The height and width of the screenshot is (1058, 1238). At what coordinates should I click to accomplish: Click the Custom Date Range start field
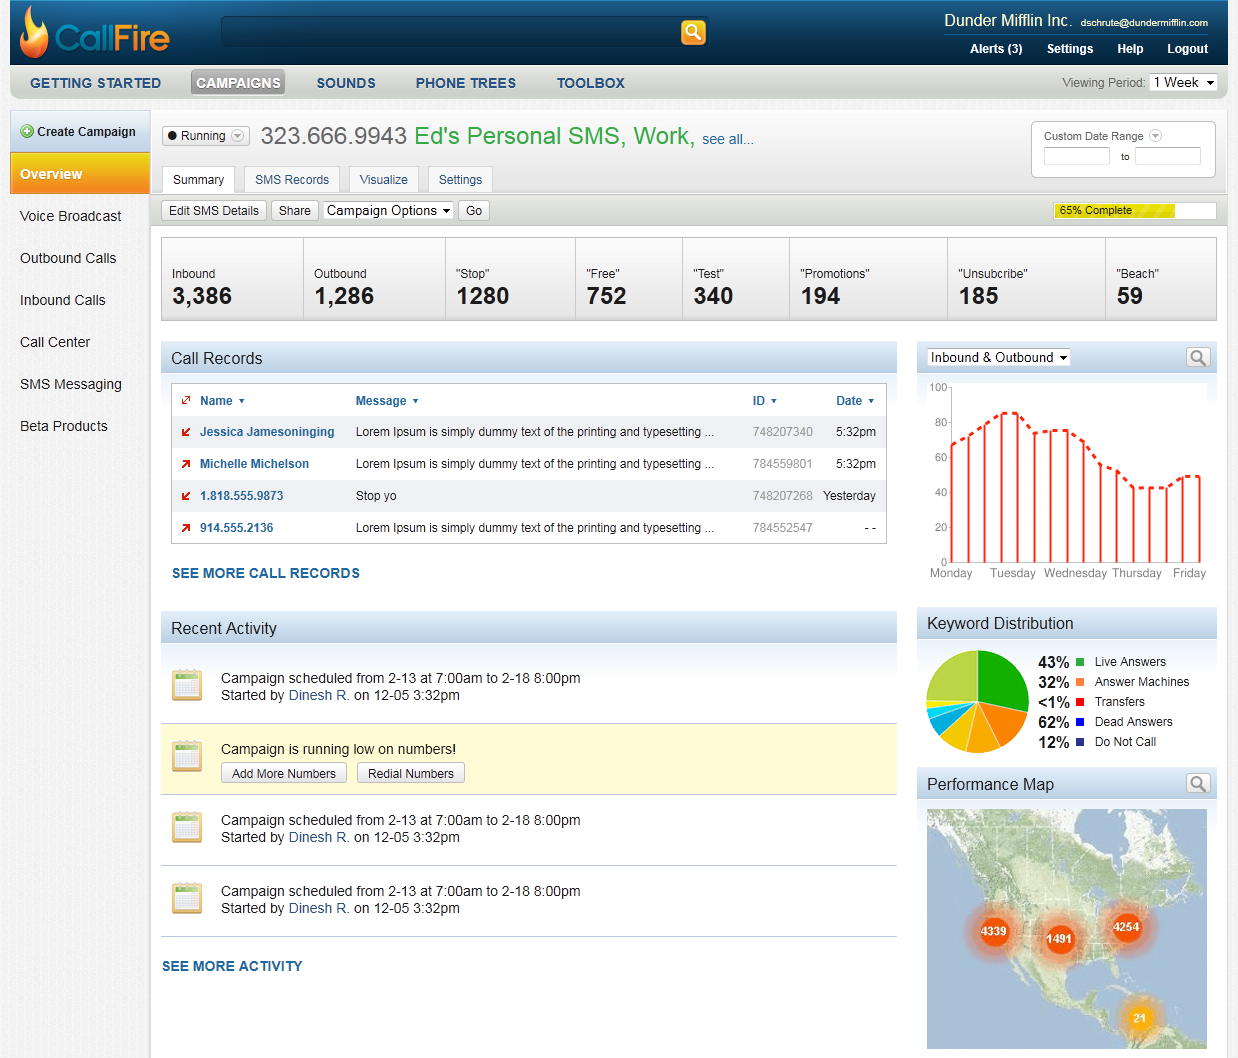[x=1077, y=156]
